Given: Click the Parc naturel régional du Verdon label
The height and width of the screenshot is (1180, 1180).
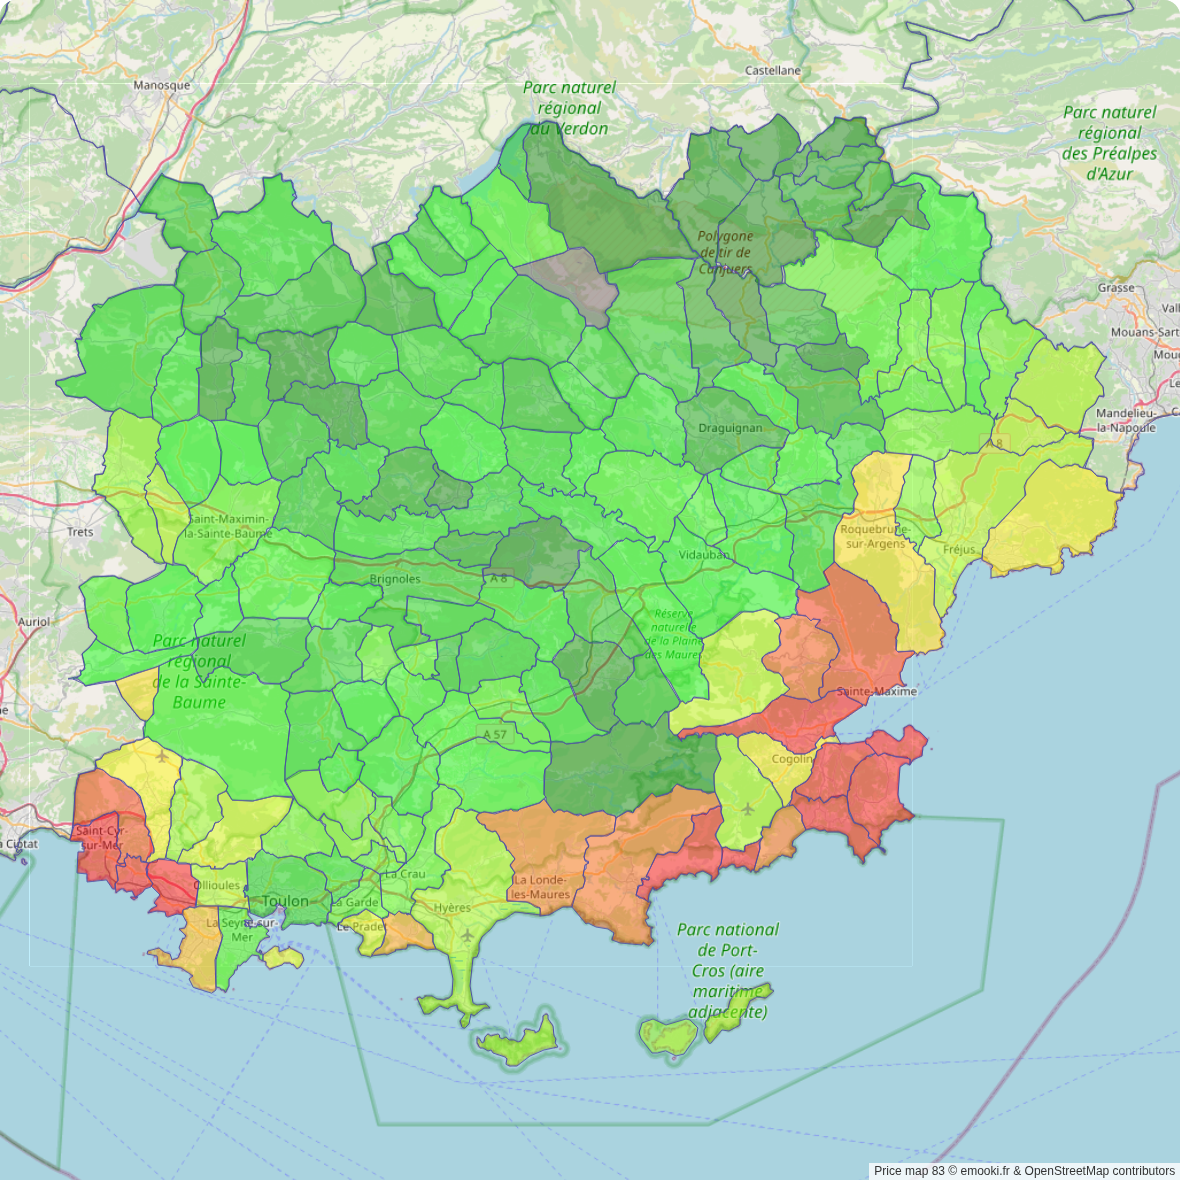Looking at the screenshot, I should click(569, 108).
